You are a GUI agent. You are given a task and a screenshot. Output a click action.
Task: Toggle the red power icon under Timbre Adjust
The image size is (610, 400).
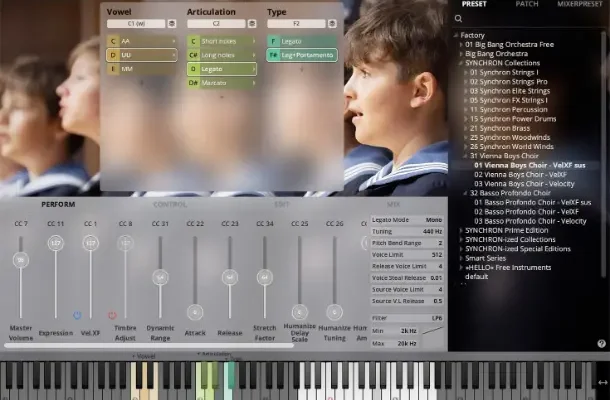click(112, 315)
